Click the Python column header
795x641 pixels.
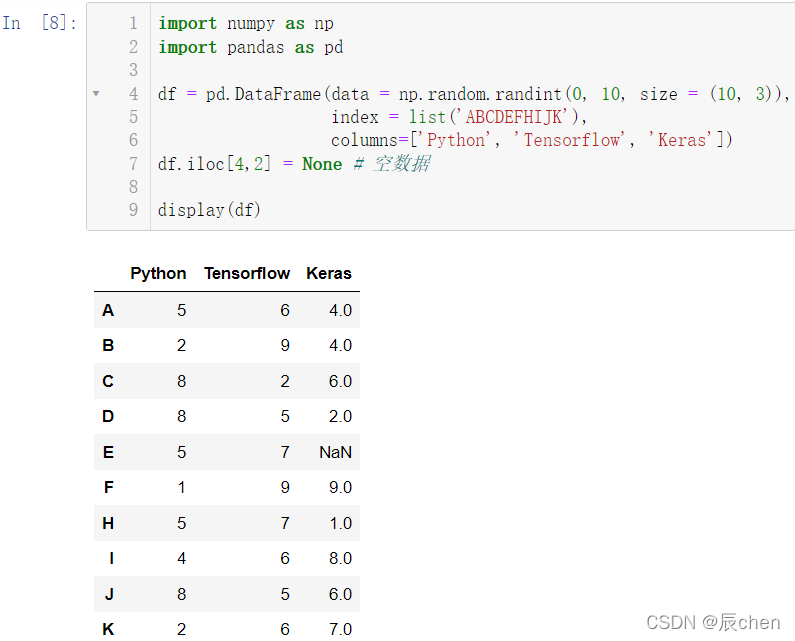[158, 273]
